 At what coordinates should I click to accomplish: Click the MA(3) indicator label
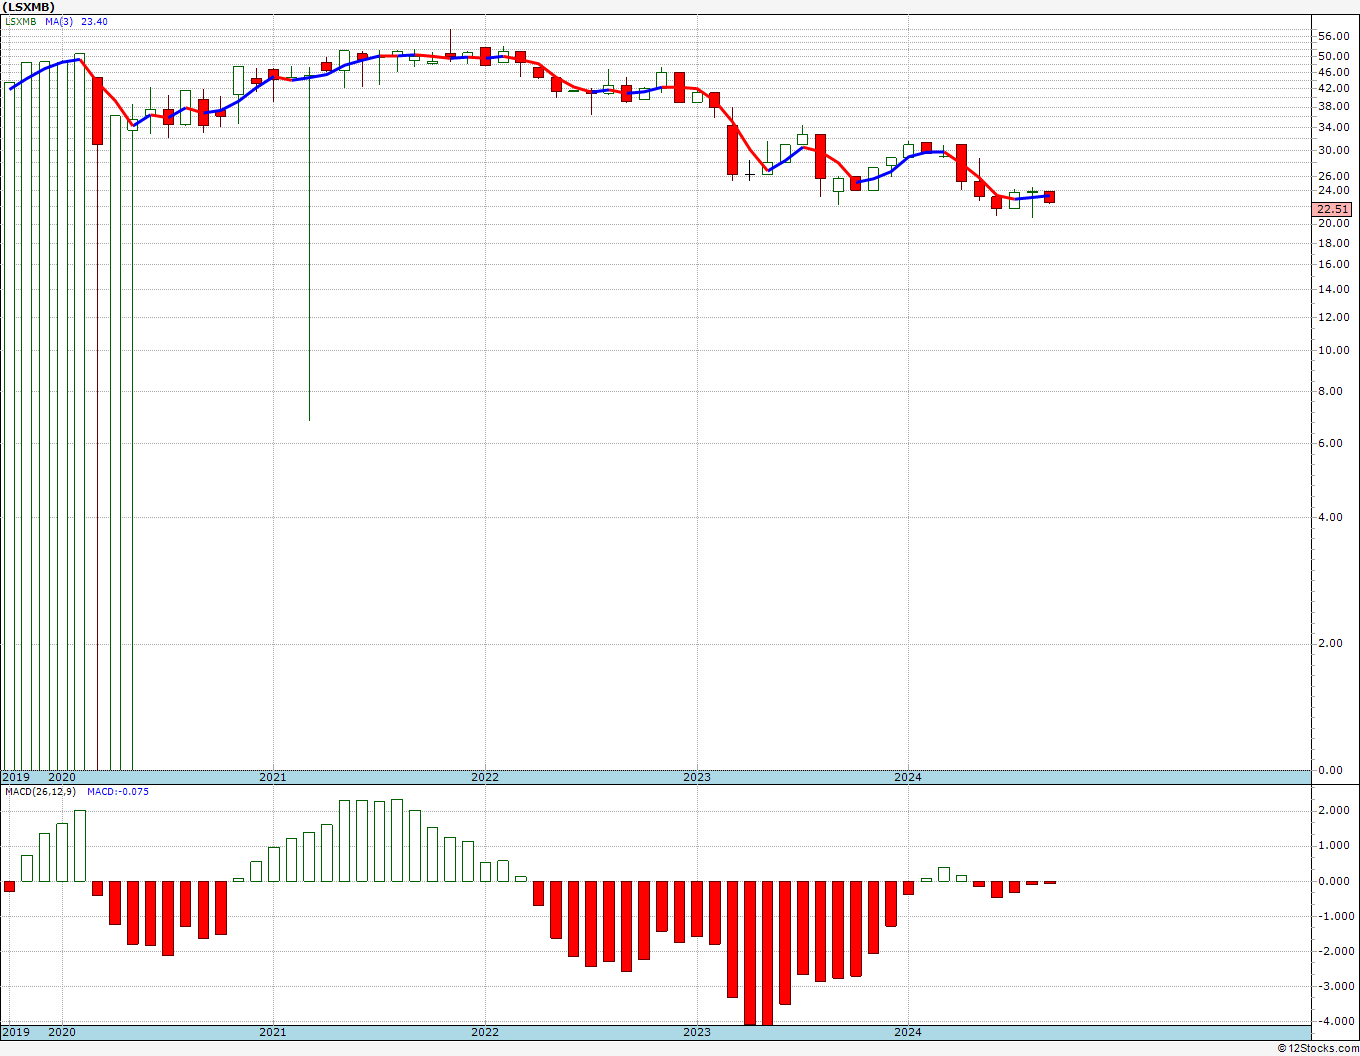coord(59,22)
